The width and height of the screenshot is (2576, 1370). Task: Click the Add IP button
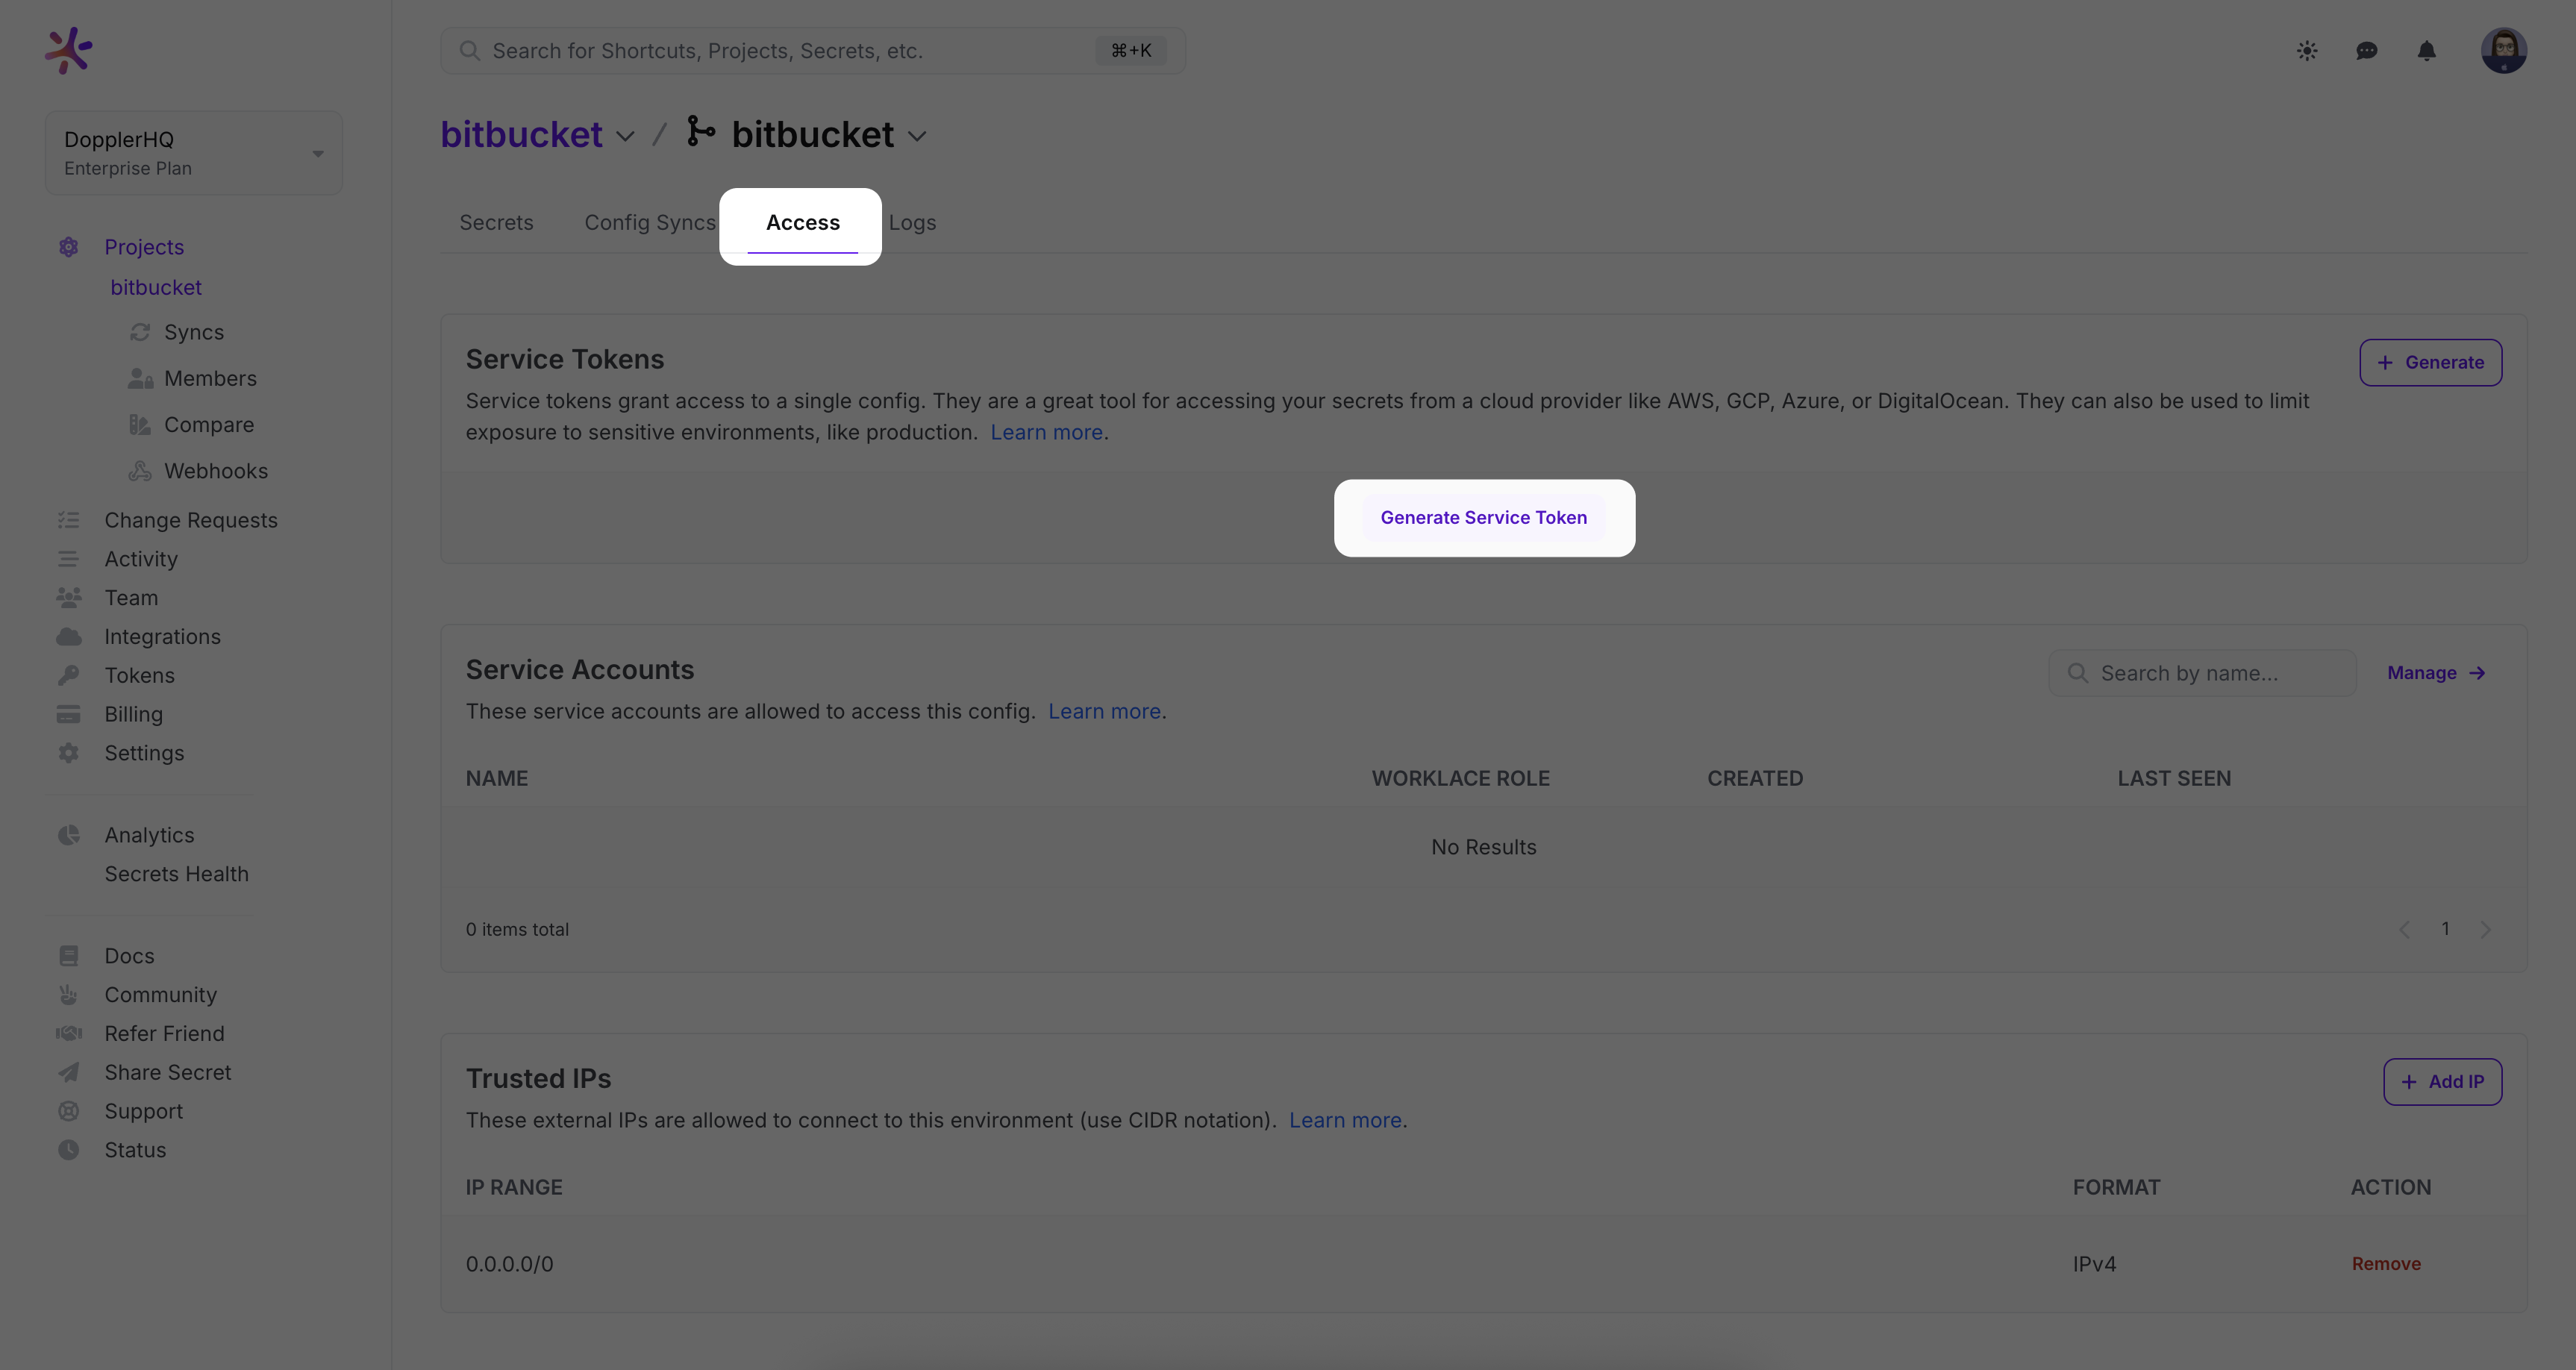pos(2442,1081)
